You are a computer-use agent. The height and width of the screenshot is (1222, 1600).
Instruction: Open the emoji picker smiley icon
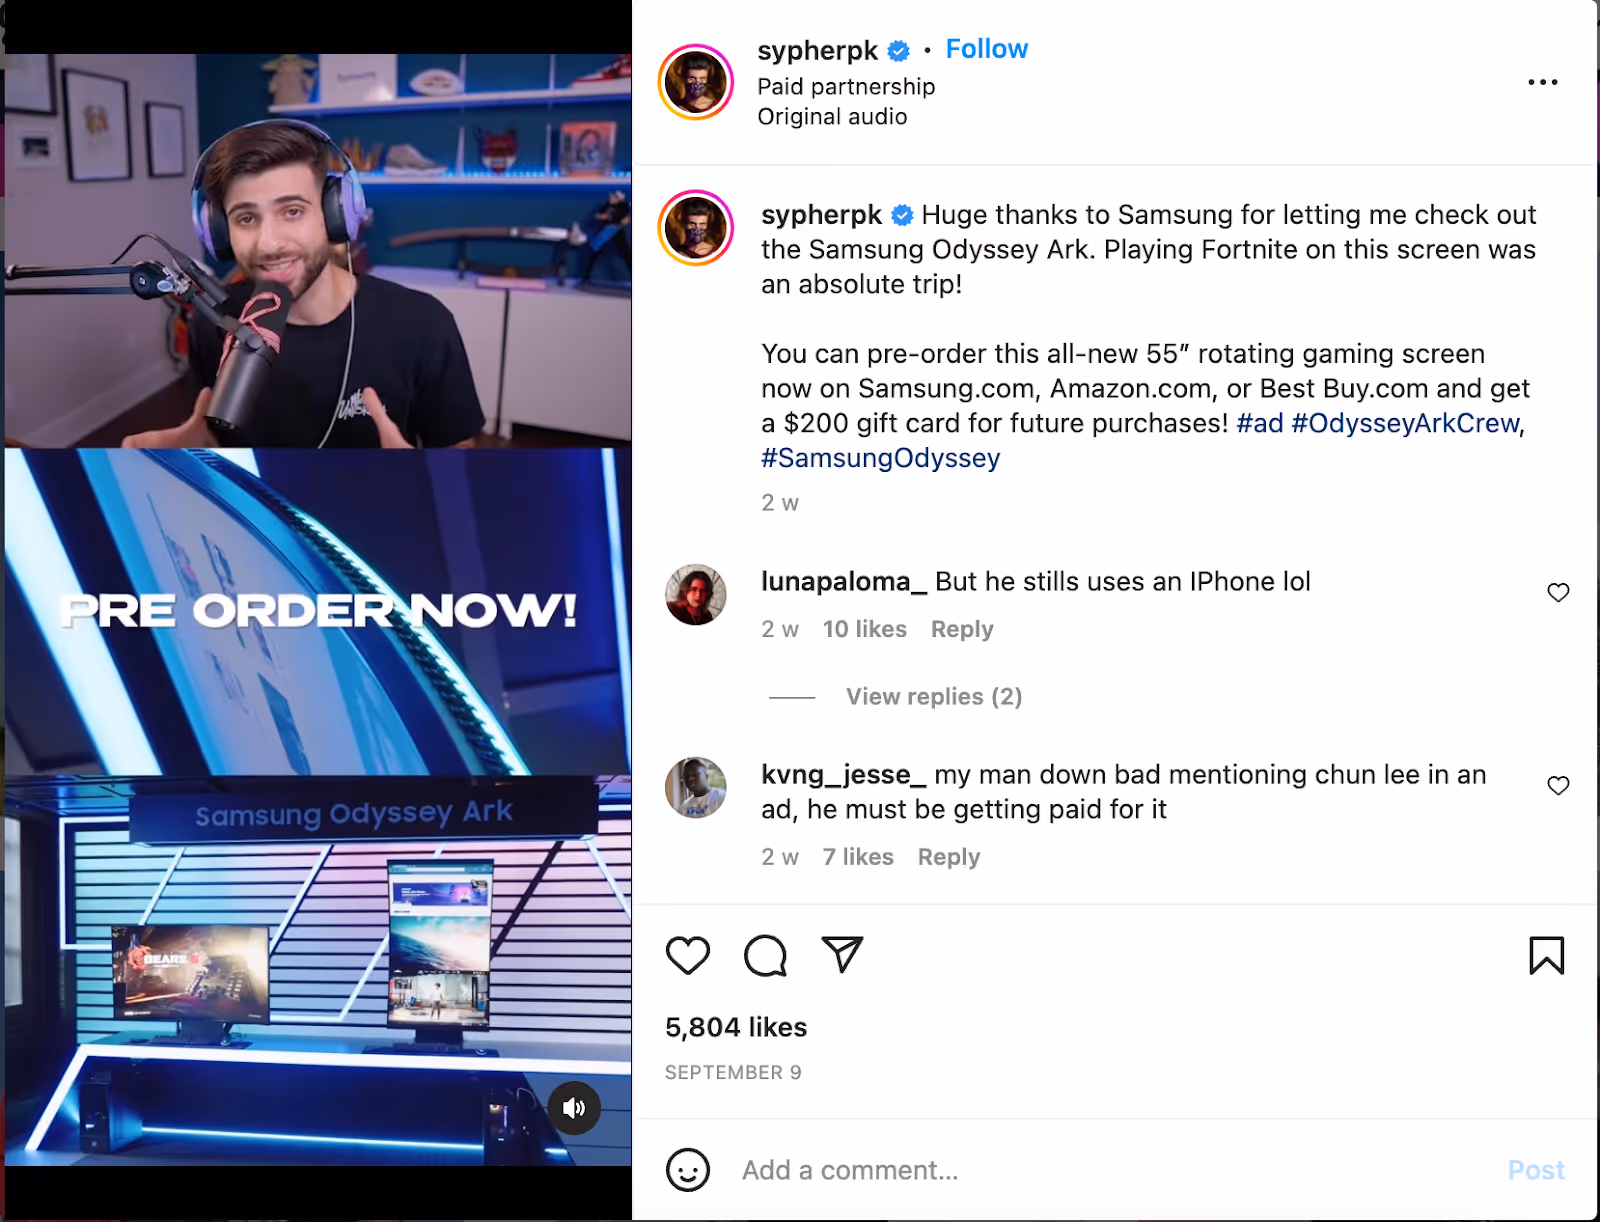[688, 1170]
